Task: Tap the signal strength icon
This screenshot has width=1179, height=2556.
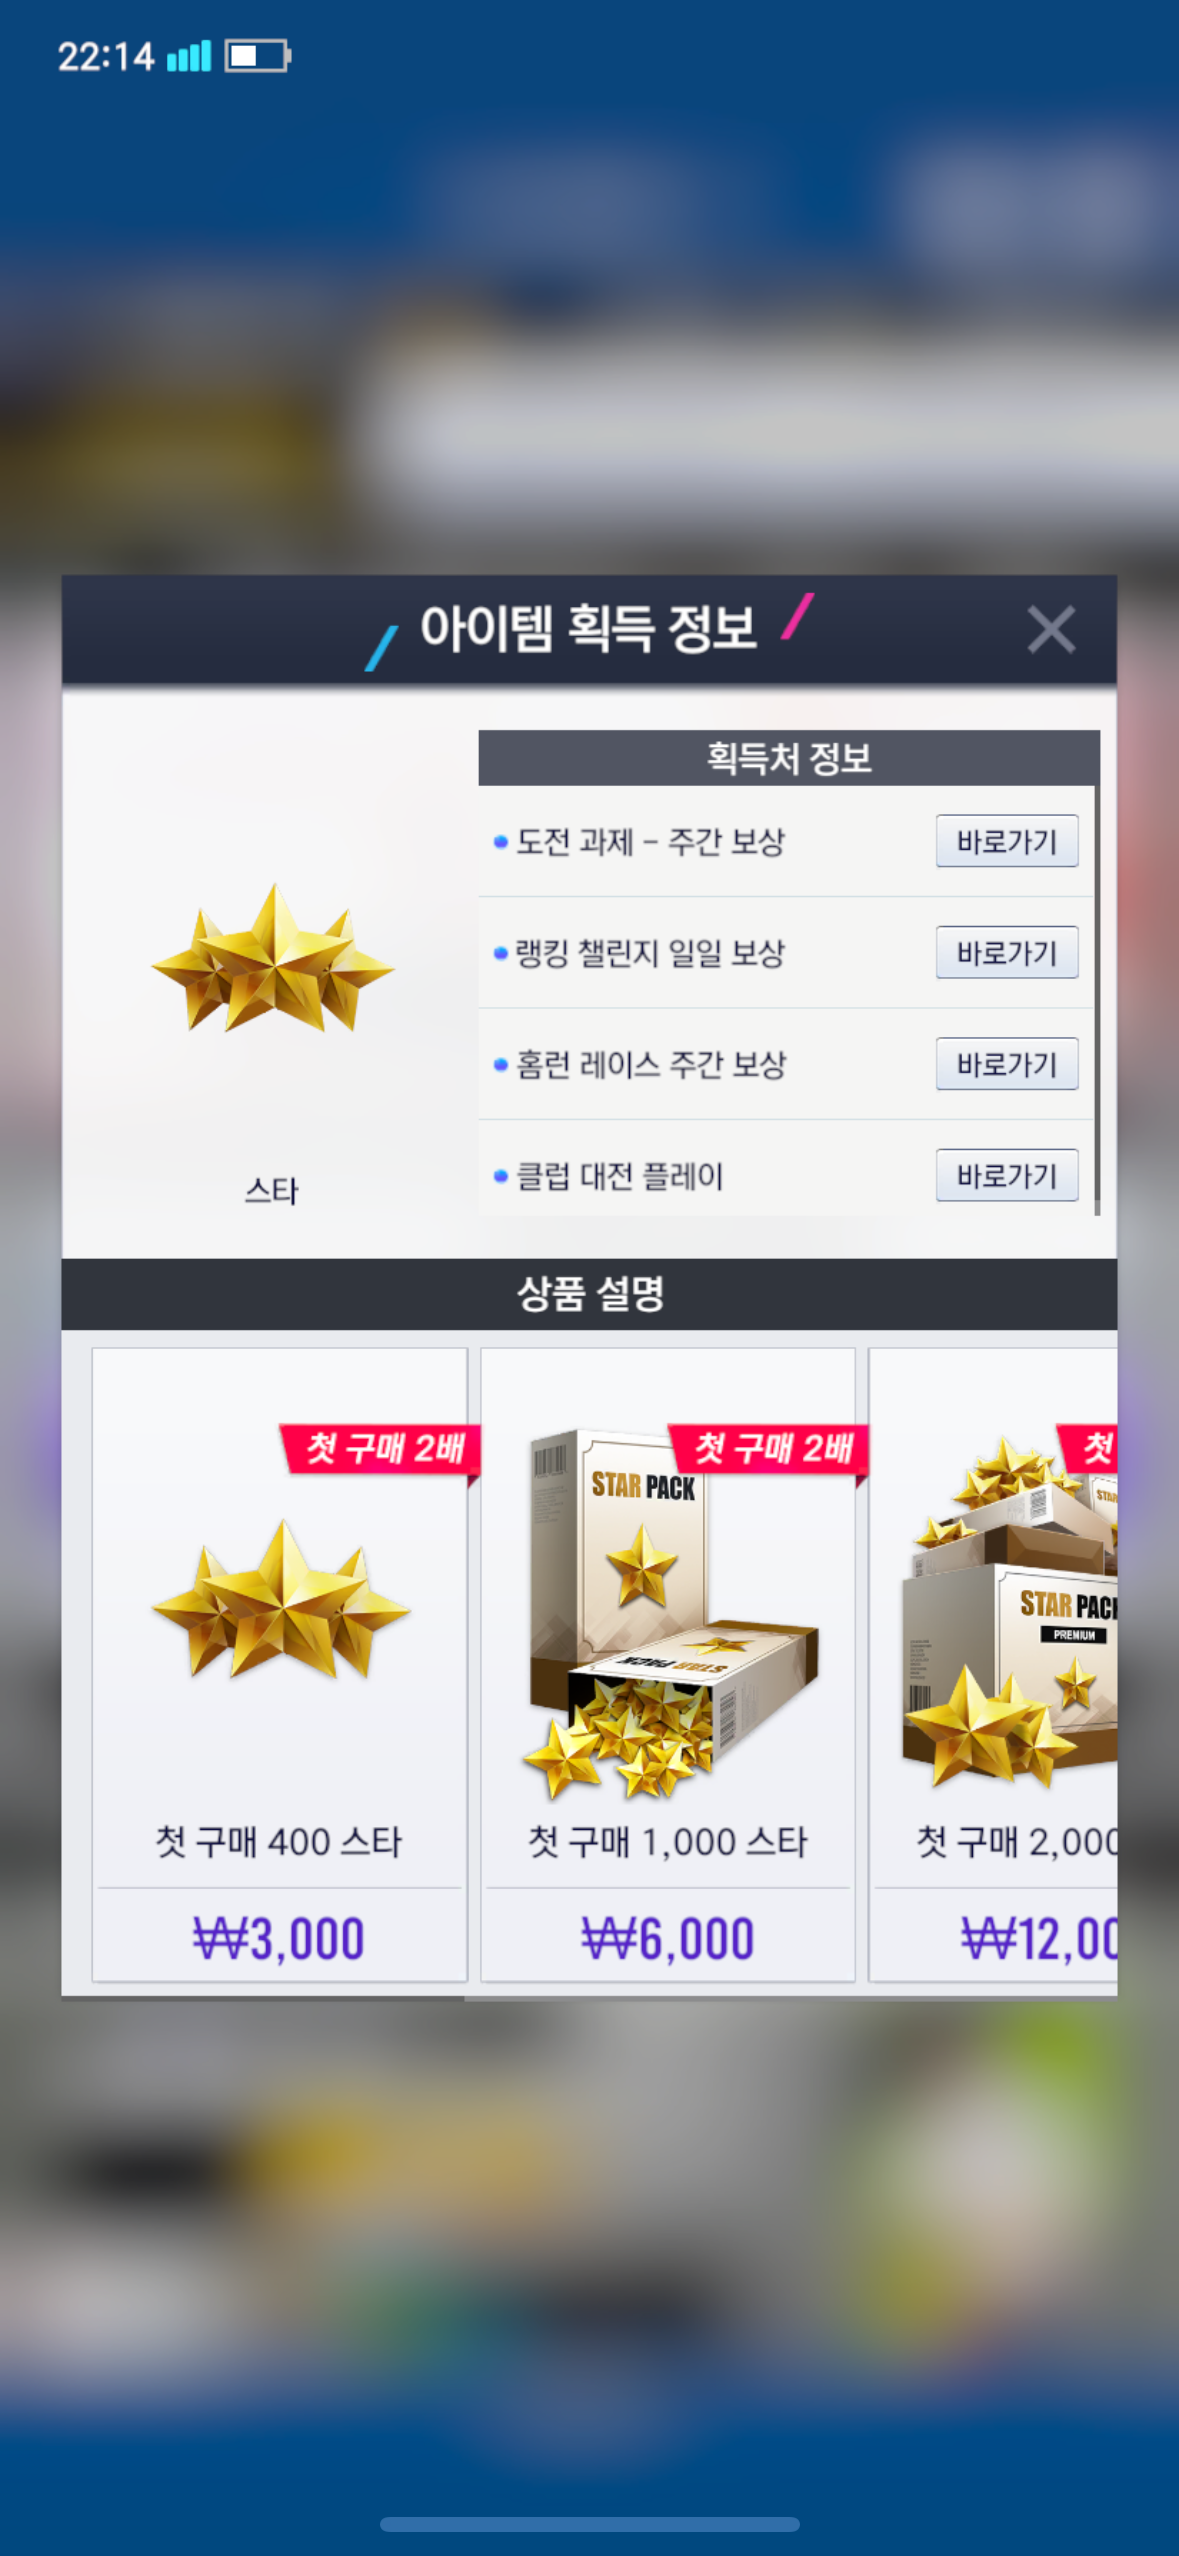Action: click(x=189, y=56)
